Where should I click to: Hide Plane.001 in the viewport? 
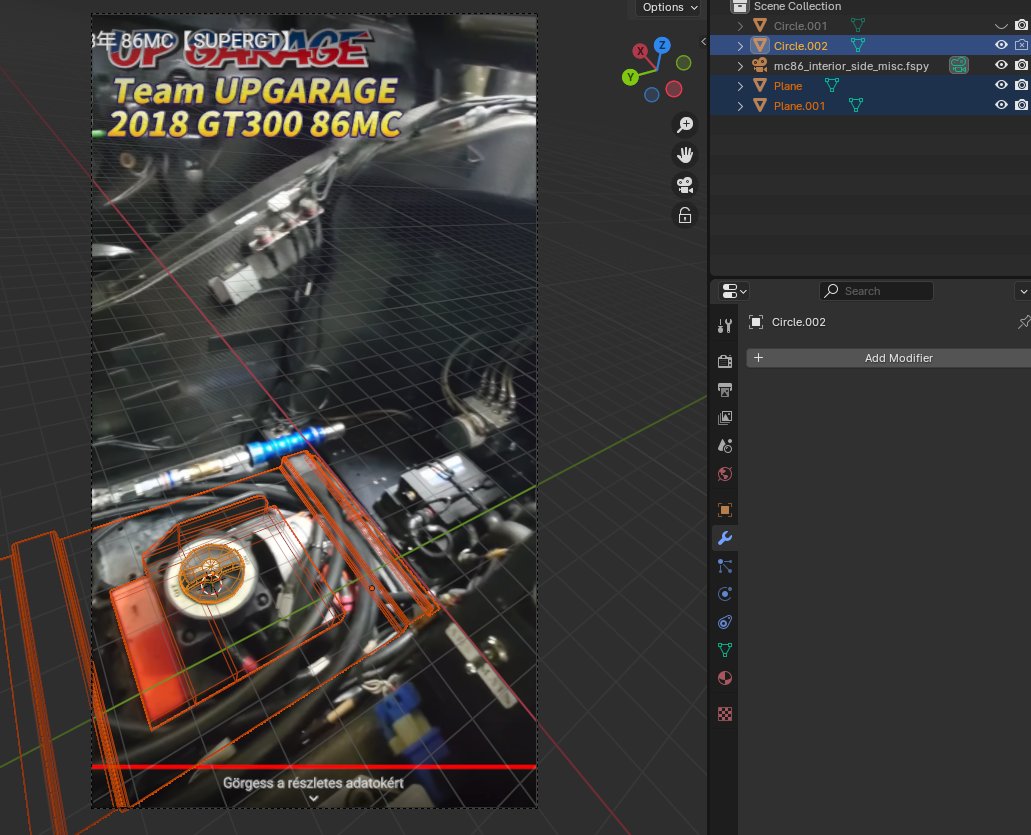point(1001,105)
